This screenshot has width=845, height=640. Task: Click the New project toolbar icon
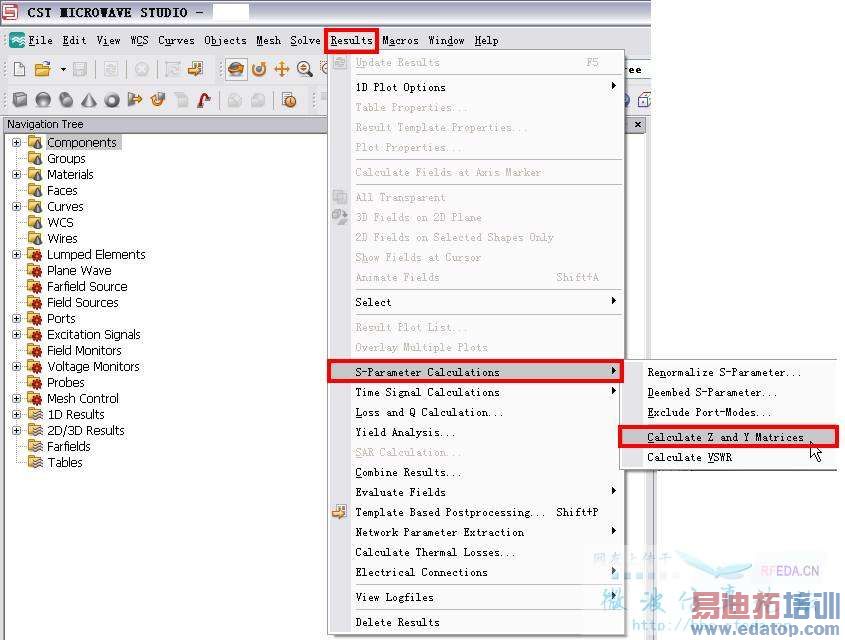click(19, 69)
